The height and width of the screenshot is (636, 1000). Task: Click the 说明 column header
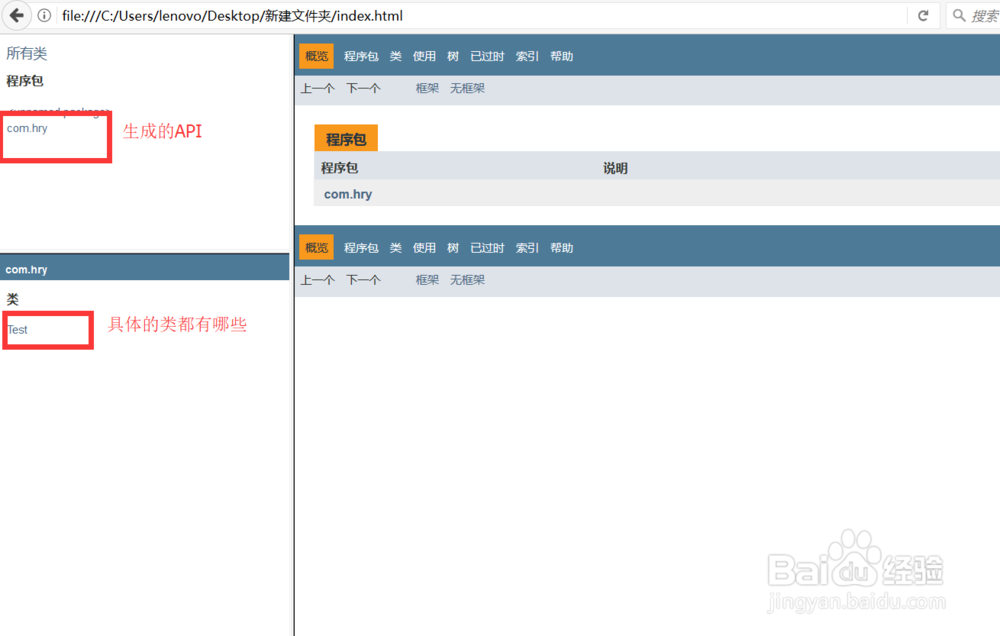(615, 168)
